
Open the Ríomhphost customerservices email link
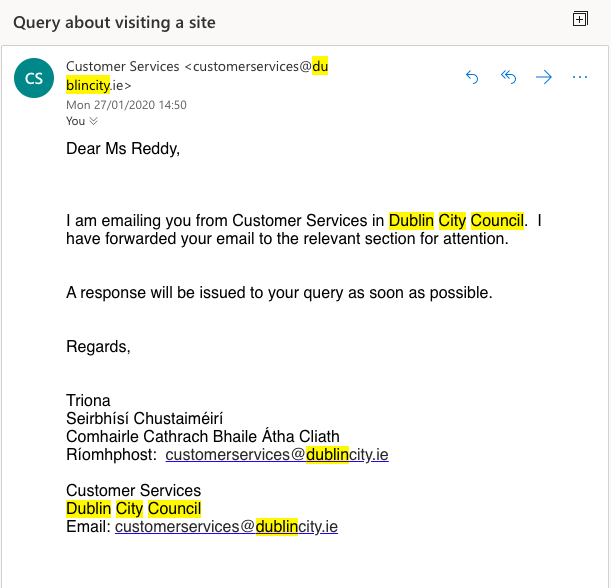[277, 455]
